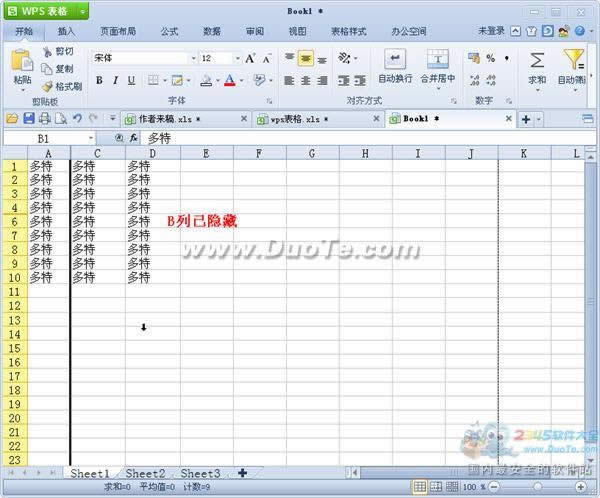Click the bottom align icon
This screenshot has width=600, height=498.
click(322, 59)
